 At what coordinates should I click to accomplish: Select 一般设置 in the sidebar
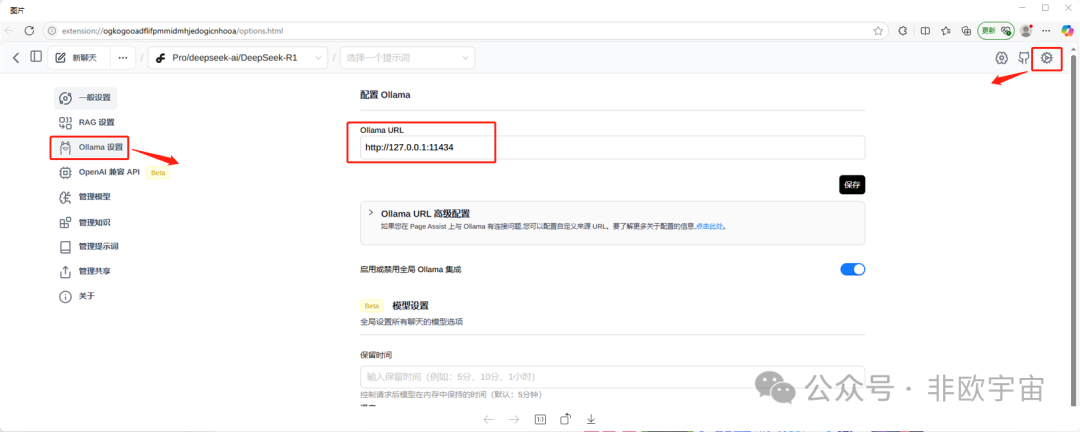pyautogui.click(x=85, y=98)
